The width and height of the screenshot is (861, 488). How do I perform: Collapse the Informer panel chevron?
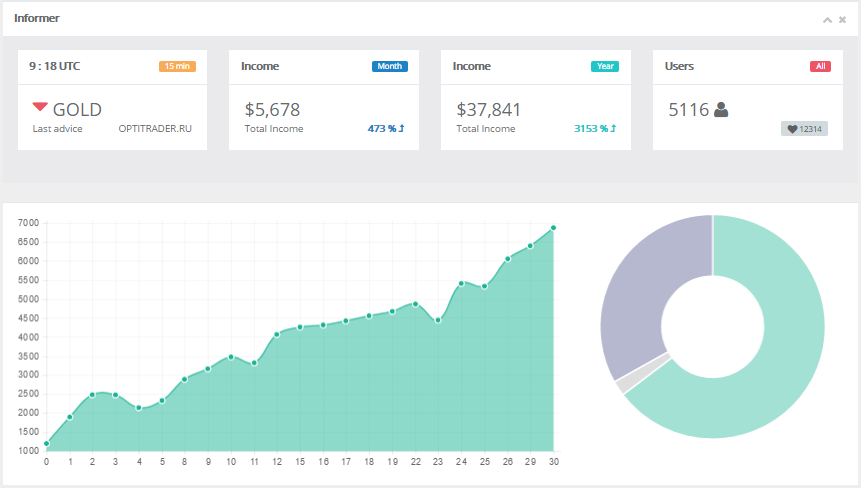click(827, 20)
